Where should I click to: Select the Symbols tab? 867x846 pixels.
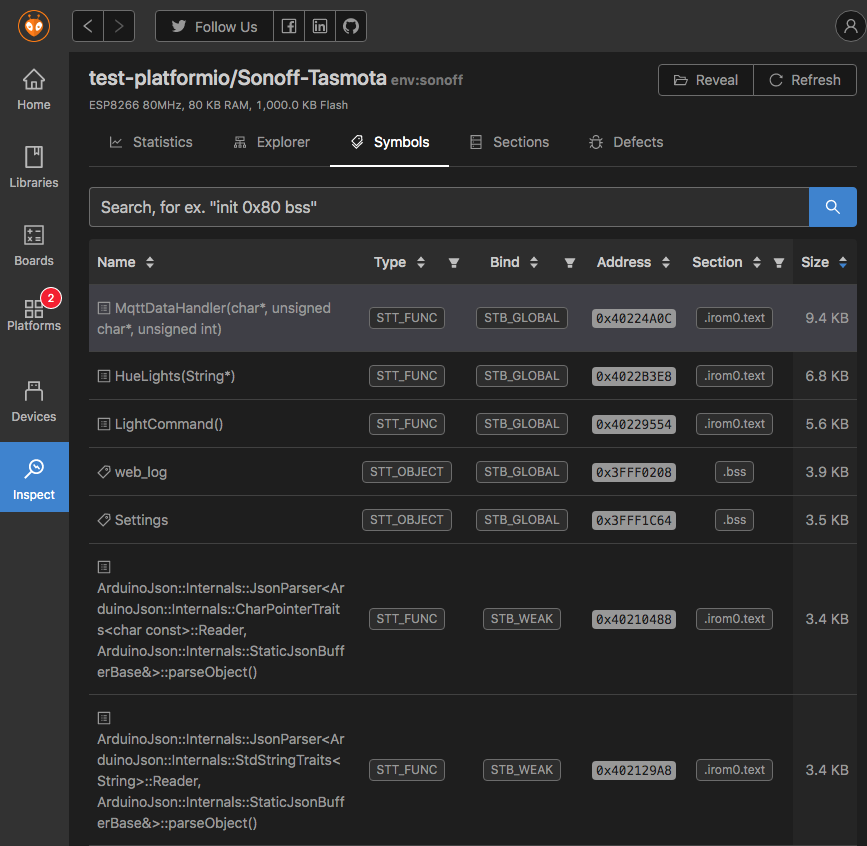(390, 142)
